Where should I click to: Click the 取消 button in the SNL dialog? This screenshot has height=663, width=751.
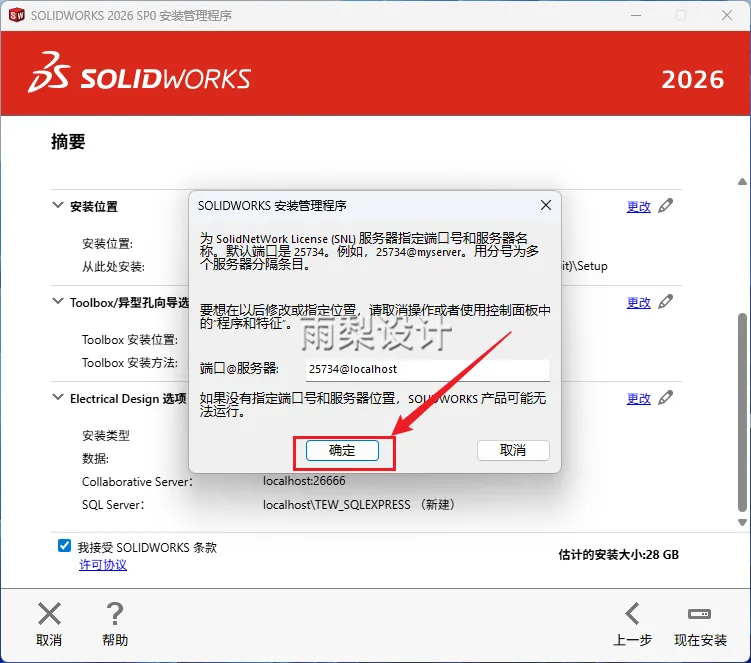coord(513,450)
